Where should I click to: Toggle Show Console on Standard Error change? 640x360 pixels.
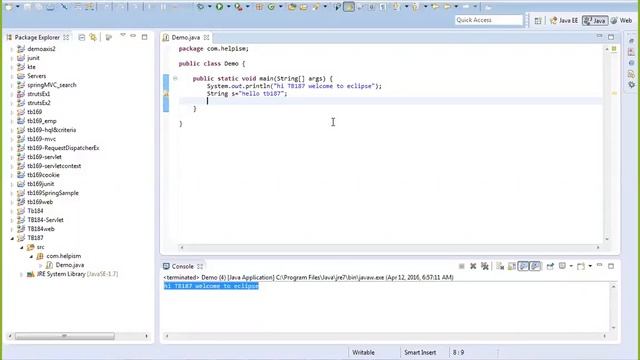pyautogui.click(x=535, y=266)
